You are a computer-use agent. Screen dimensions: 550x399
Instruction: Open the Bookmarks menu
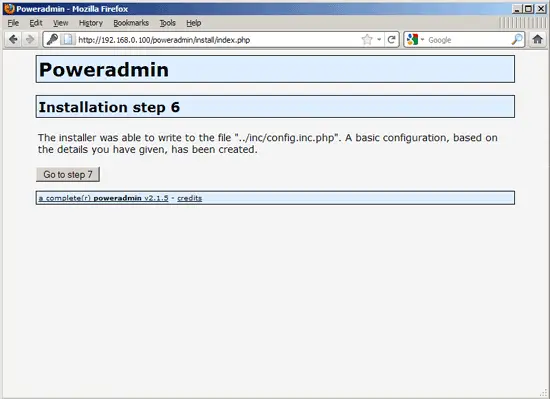131,23
